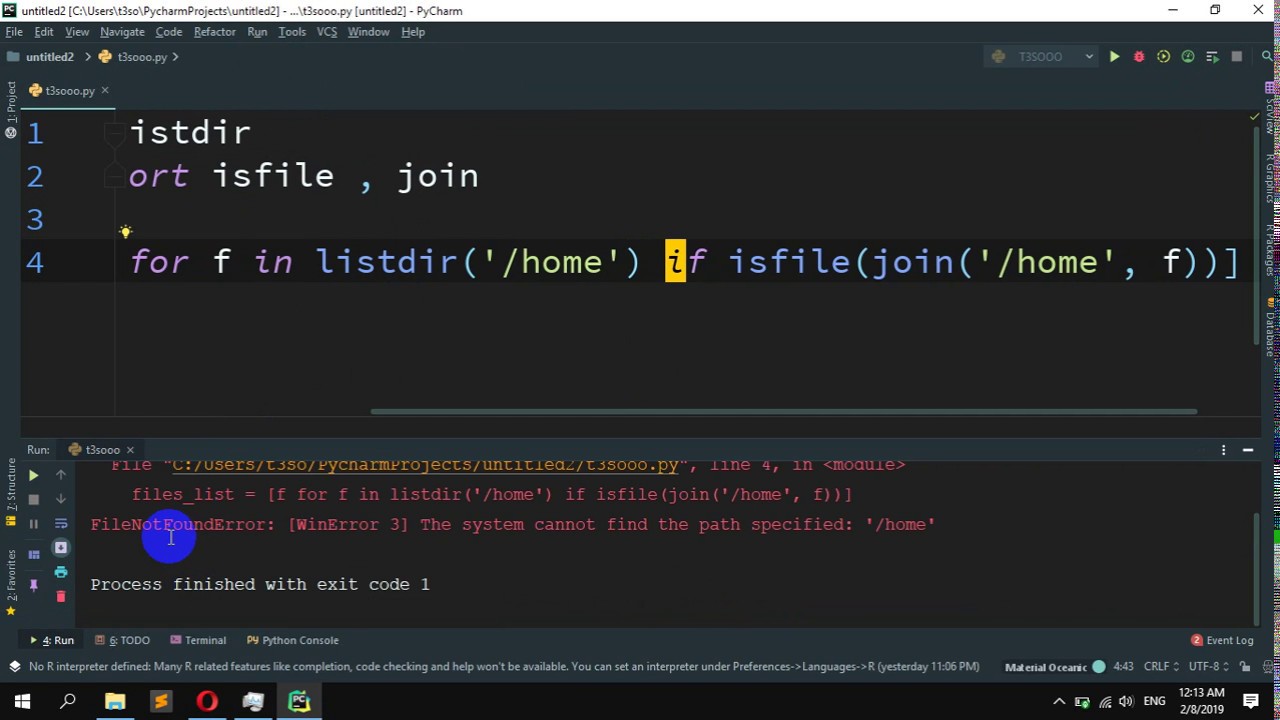Run the T3SOOO configuration
The height and width of the screenshot is (720, 1280).
(1114, 57)
